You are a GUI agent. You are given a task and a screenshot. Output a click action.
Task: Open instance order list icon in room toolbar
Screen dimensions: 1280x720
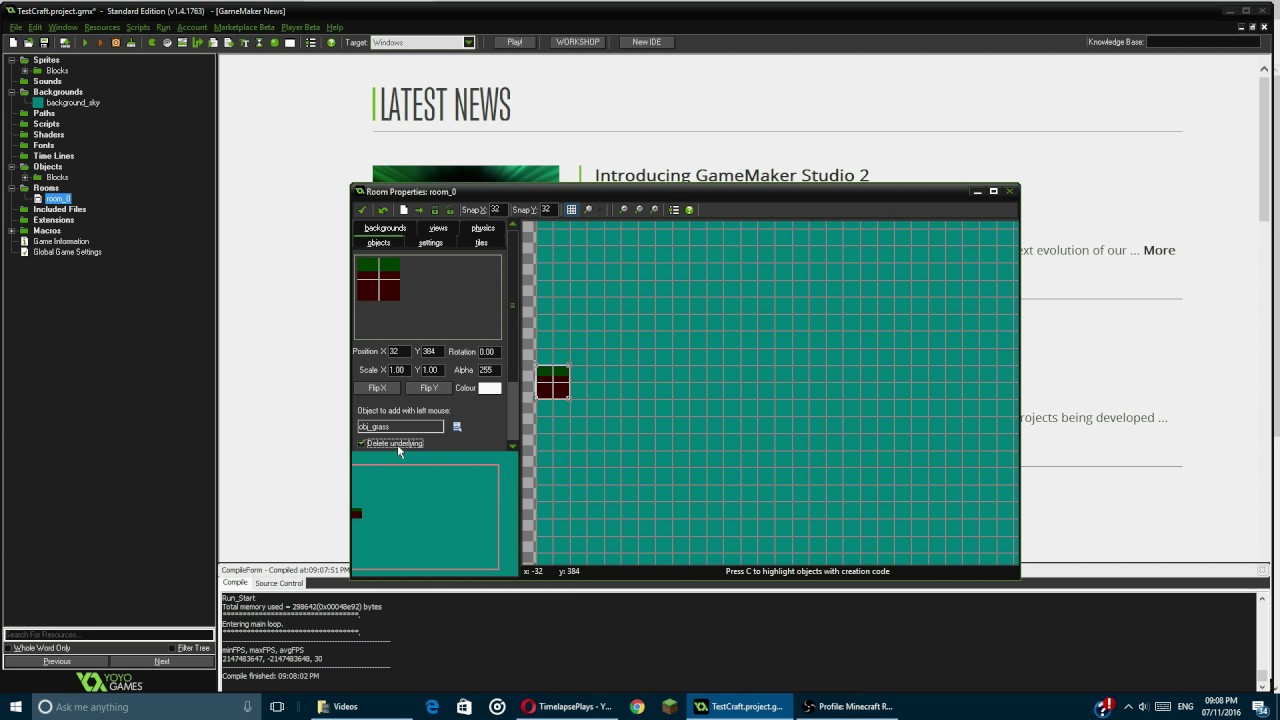[x=674, y=210]
